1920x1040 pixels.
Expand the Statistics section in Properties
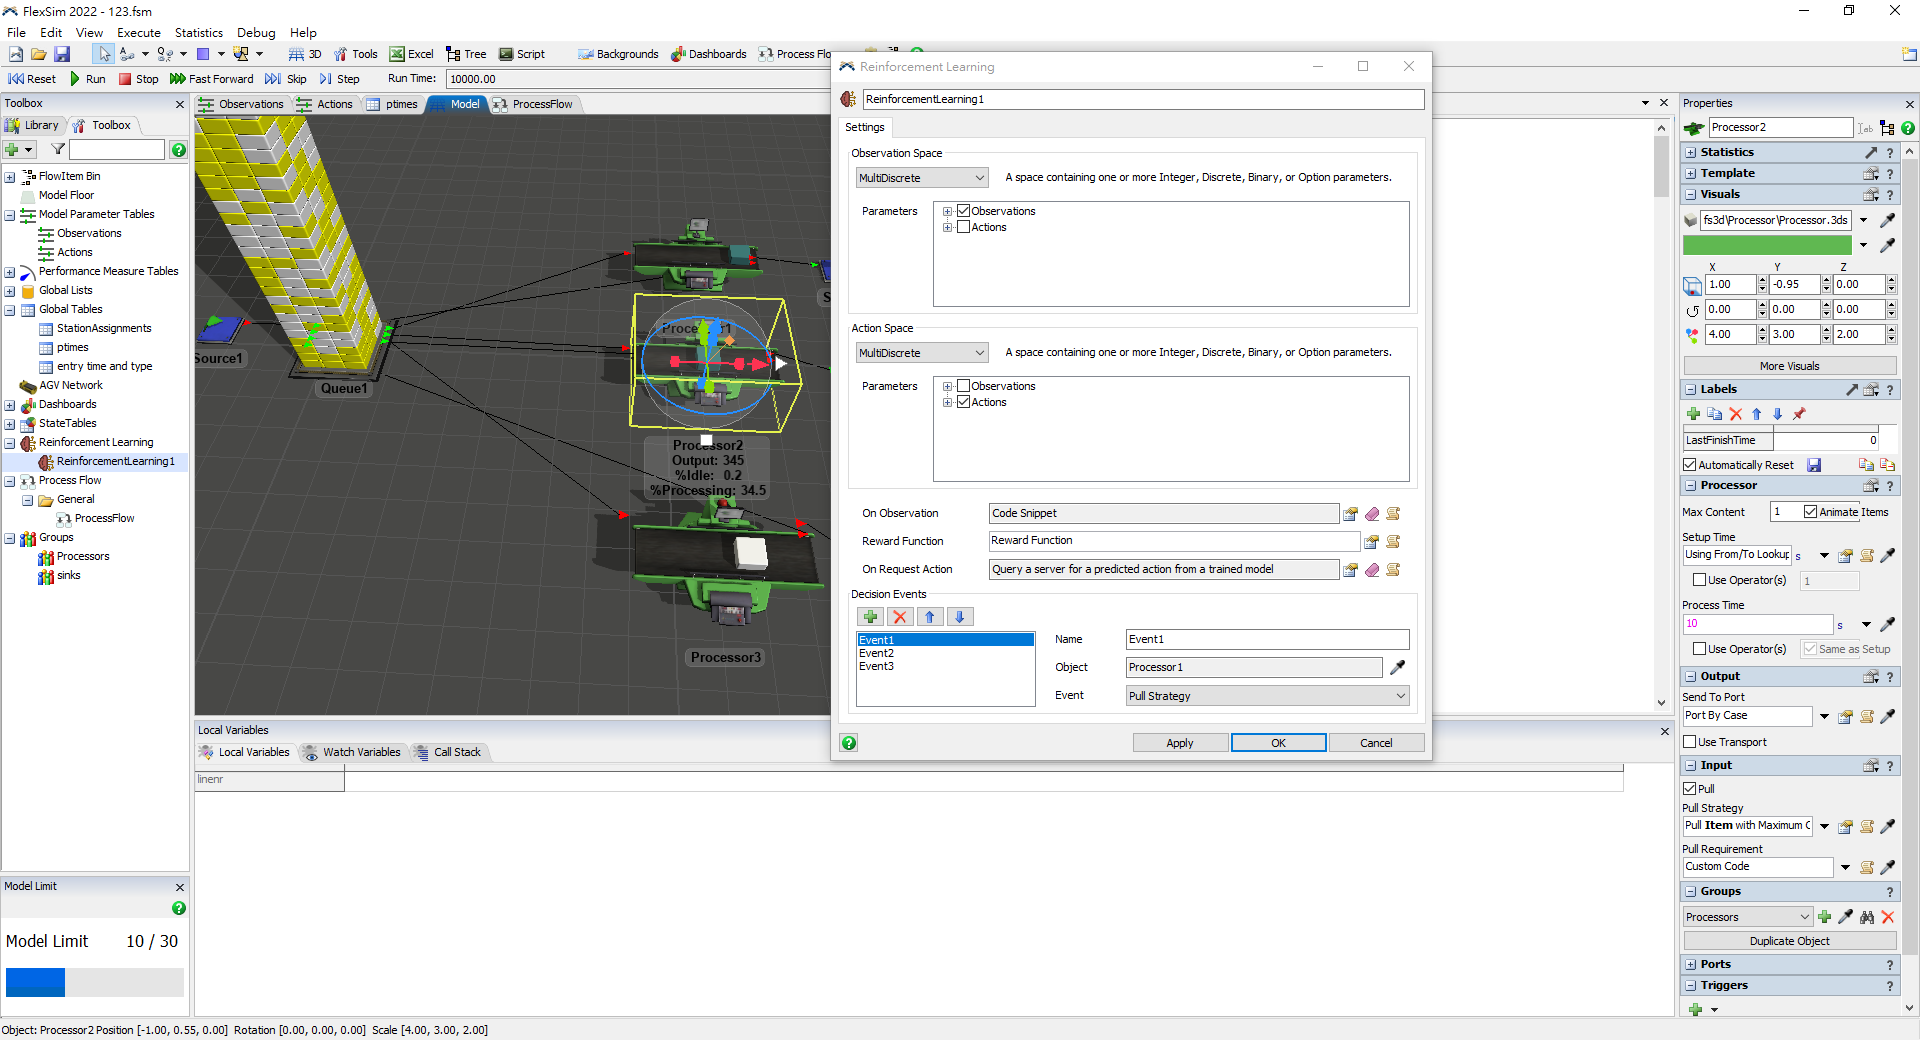pos(1691,153)
